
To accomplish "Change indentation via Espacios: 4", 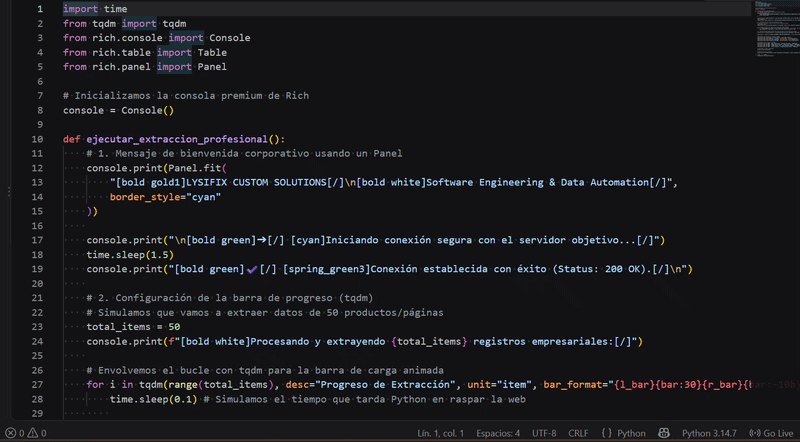I will (x=498, y=433).
